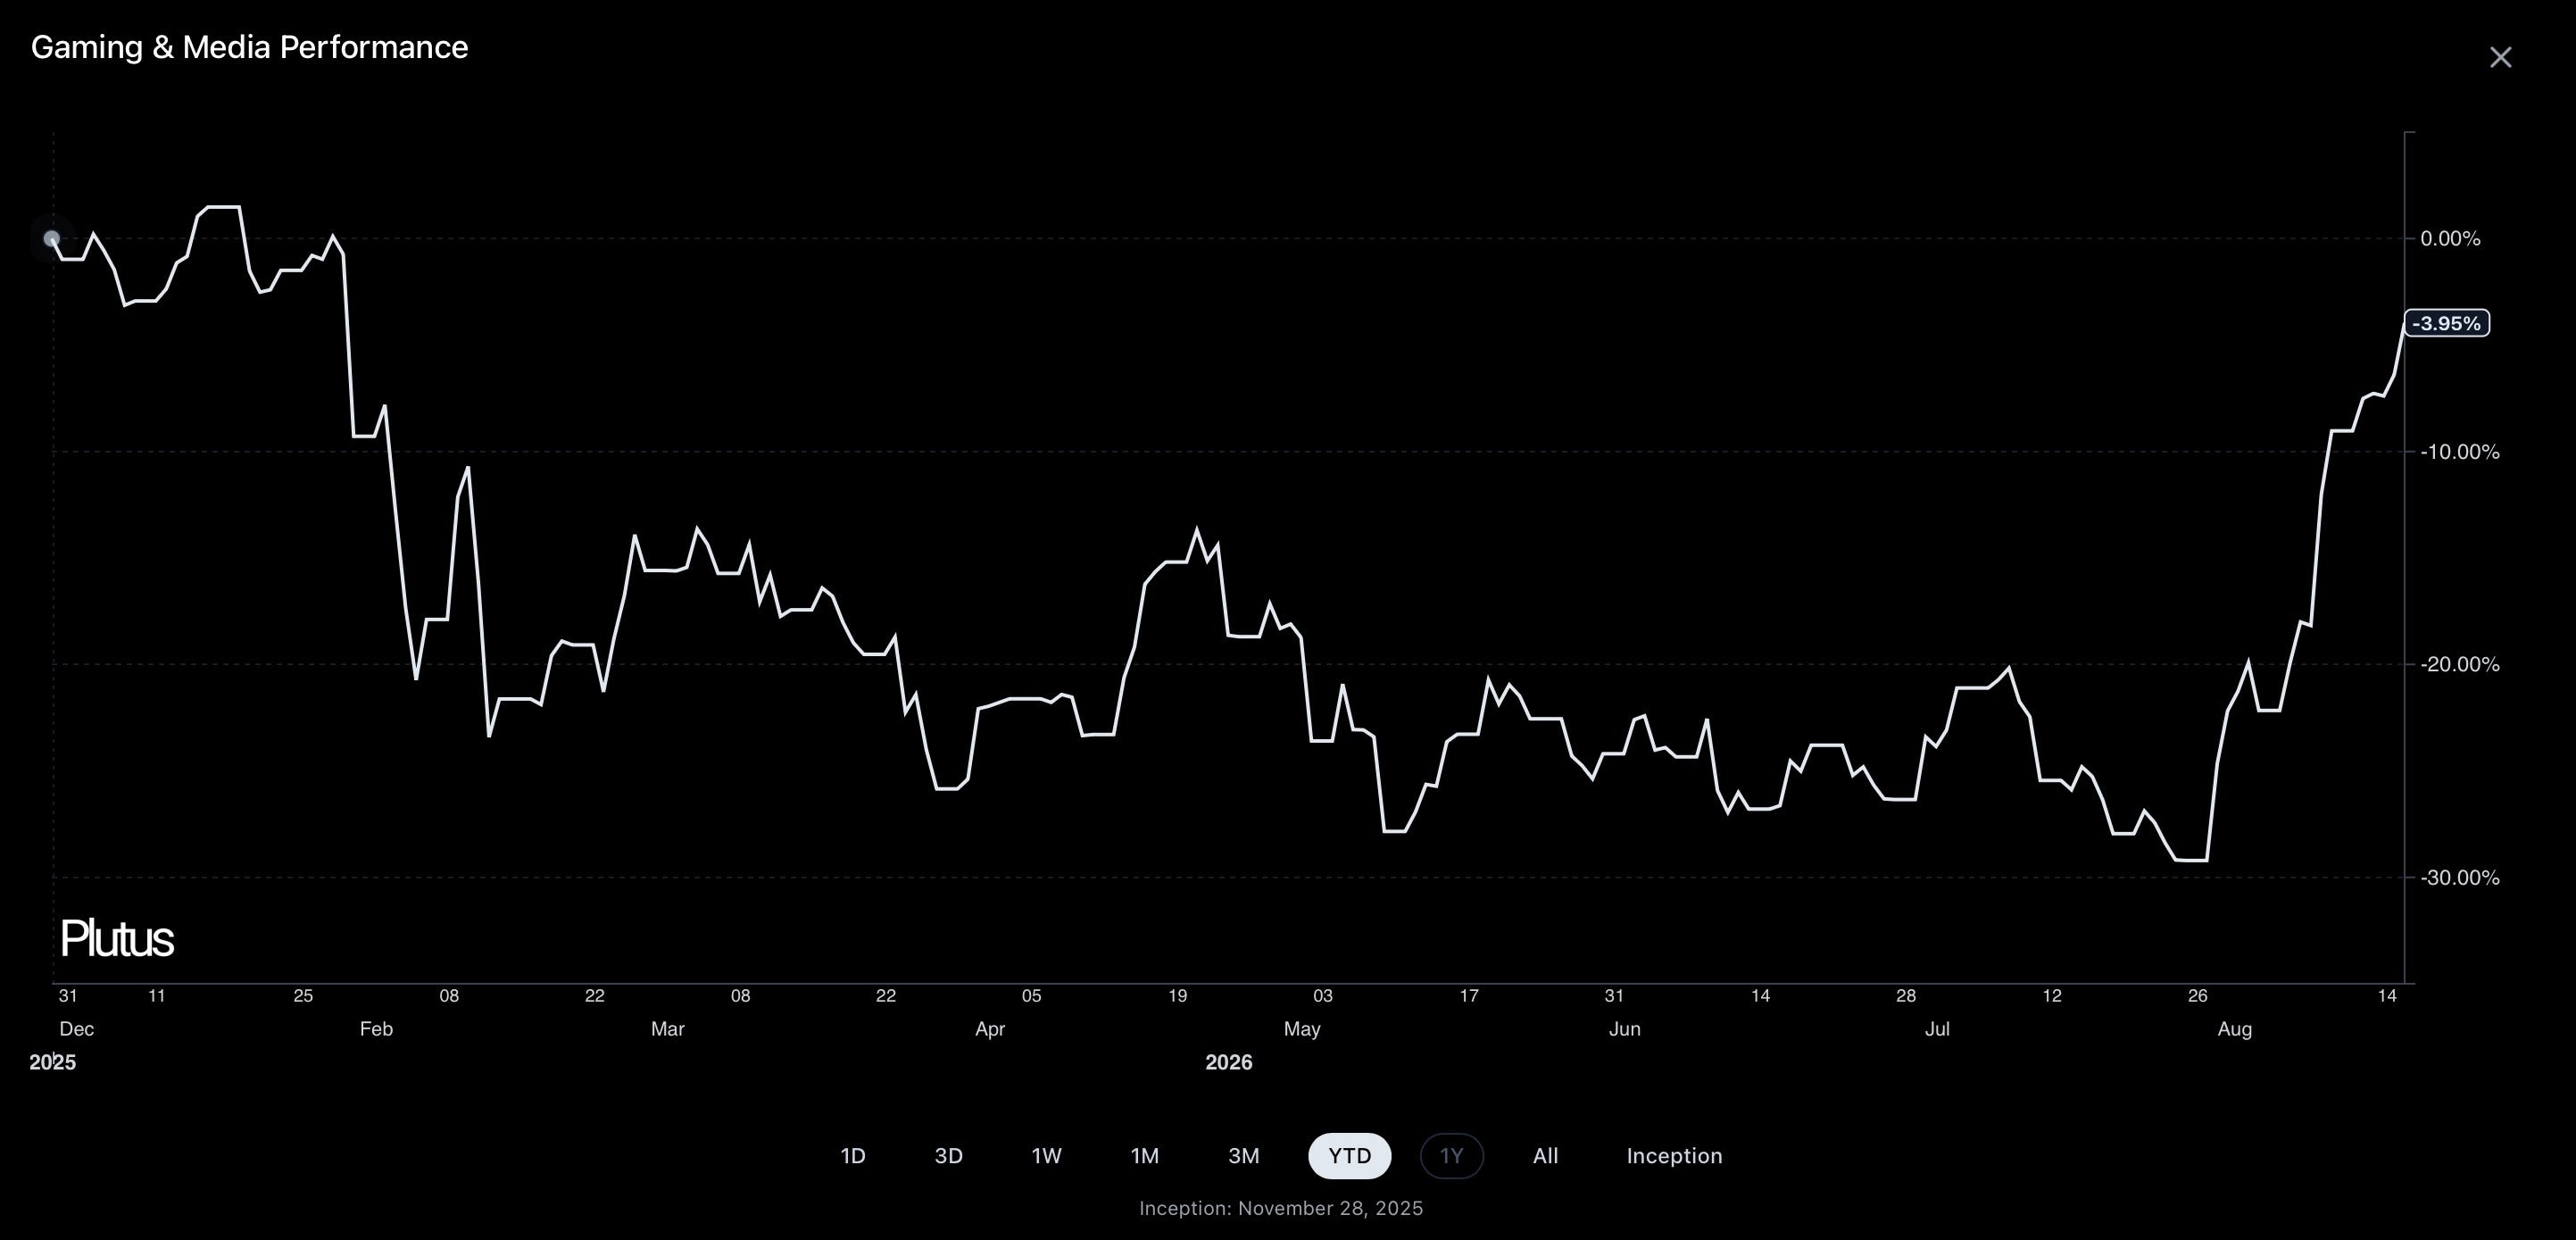This screenshot has width=2576, height=1240.
Task: Choose the 1W timeframe
Action: (x=1047, y=1156)
